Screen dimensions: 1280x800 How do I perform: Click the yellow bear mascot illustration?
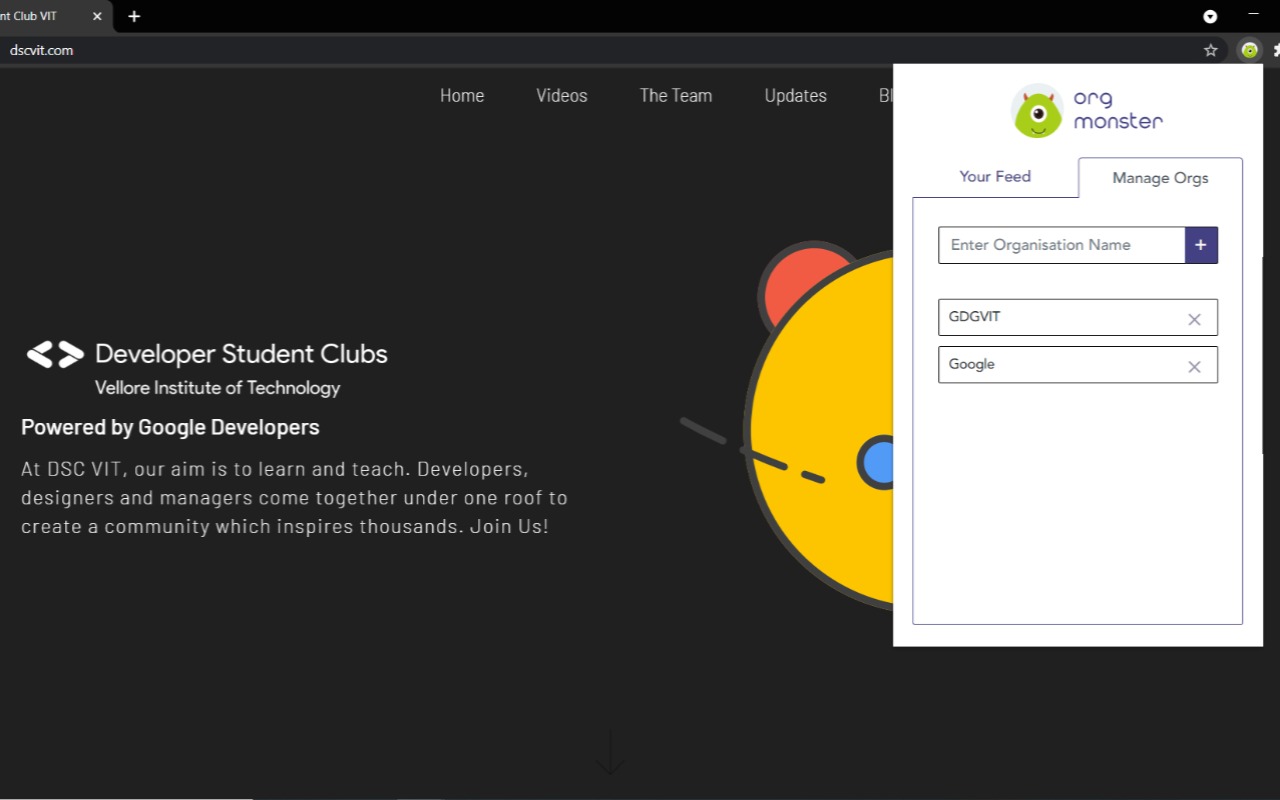(x=818, y=425)
